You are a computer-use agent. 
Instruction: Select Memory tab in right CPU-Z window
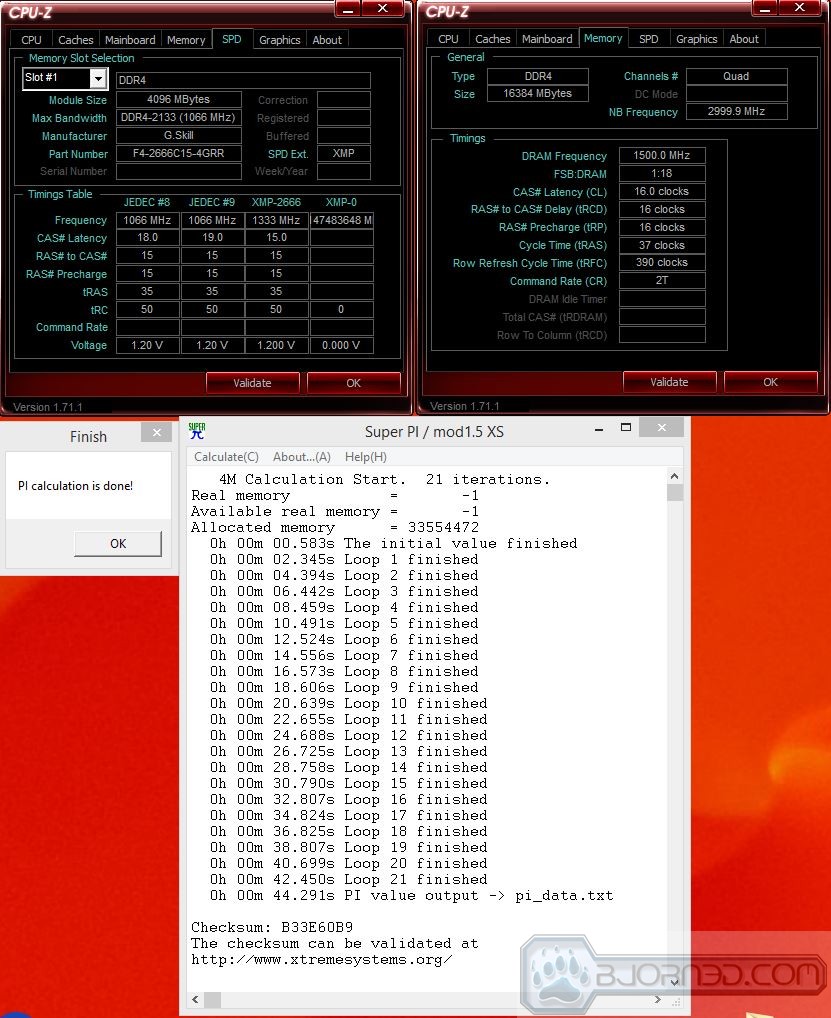(x=602, y=38)
